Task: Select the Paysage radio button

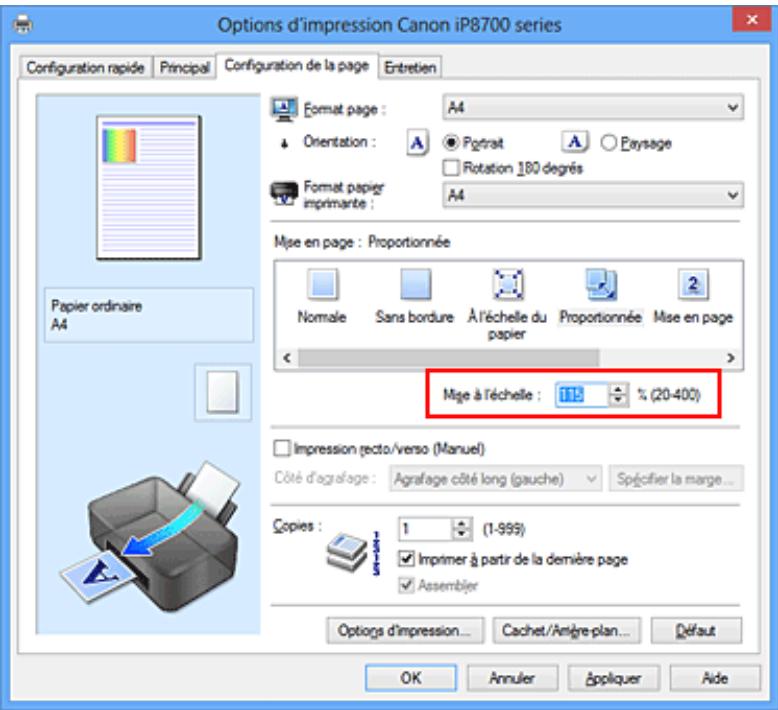Action: point(608,143)
